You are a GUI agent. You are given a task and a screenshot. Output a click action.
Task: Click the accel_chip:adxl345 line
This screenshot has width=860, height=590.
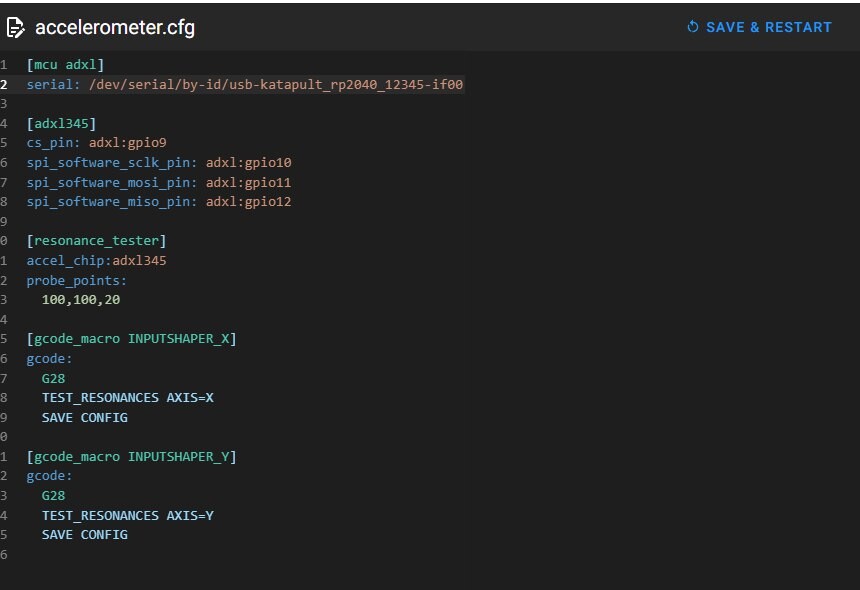click(x=97, y=261)
